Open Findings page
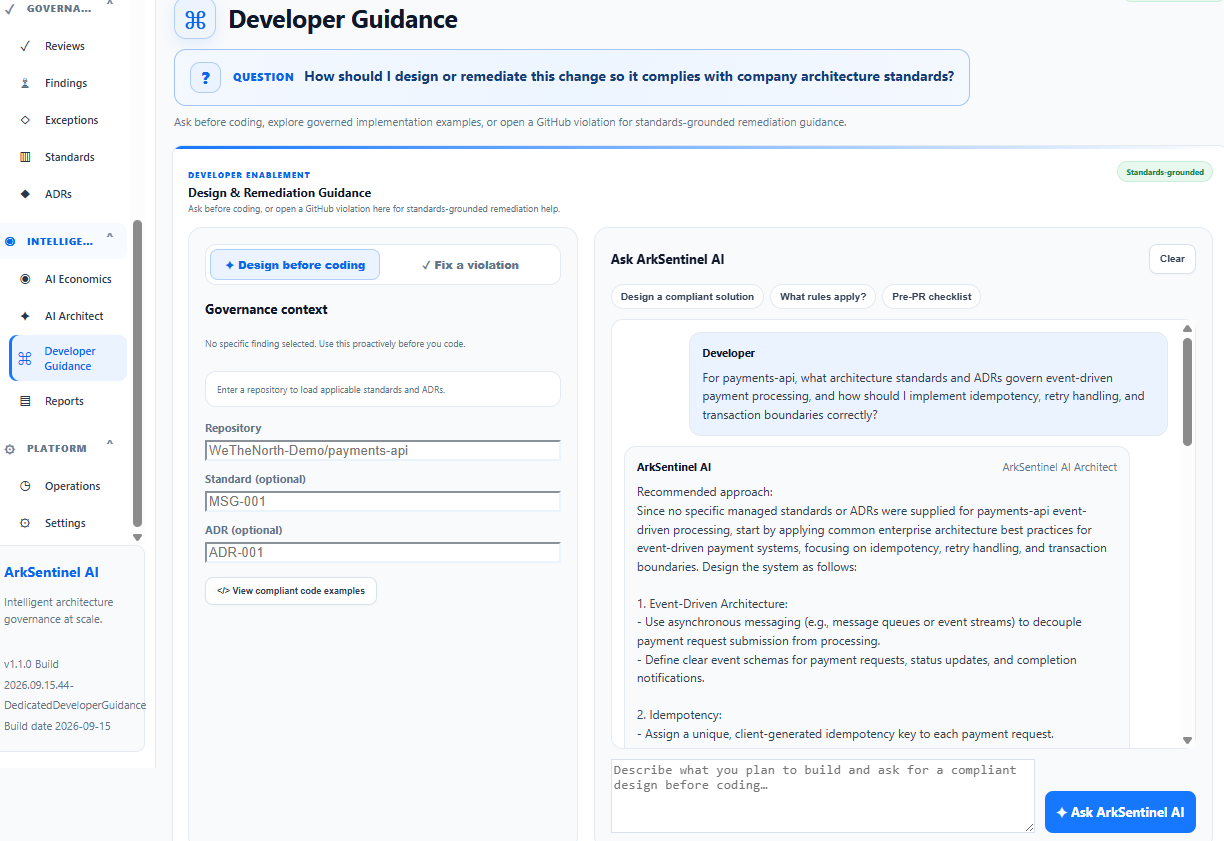The width and height of the screenshot is (1224, 841). pyautogui.click(x=66, y=83)
